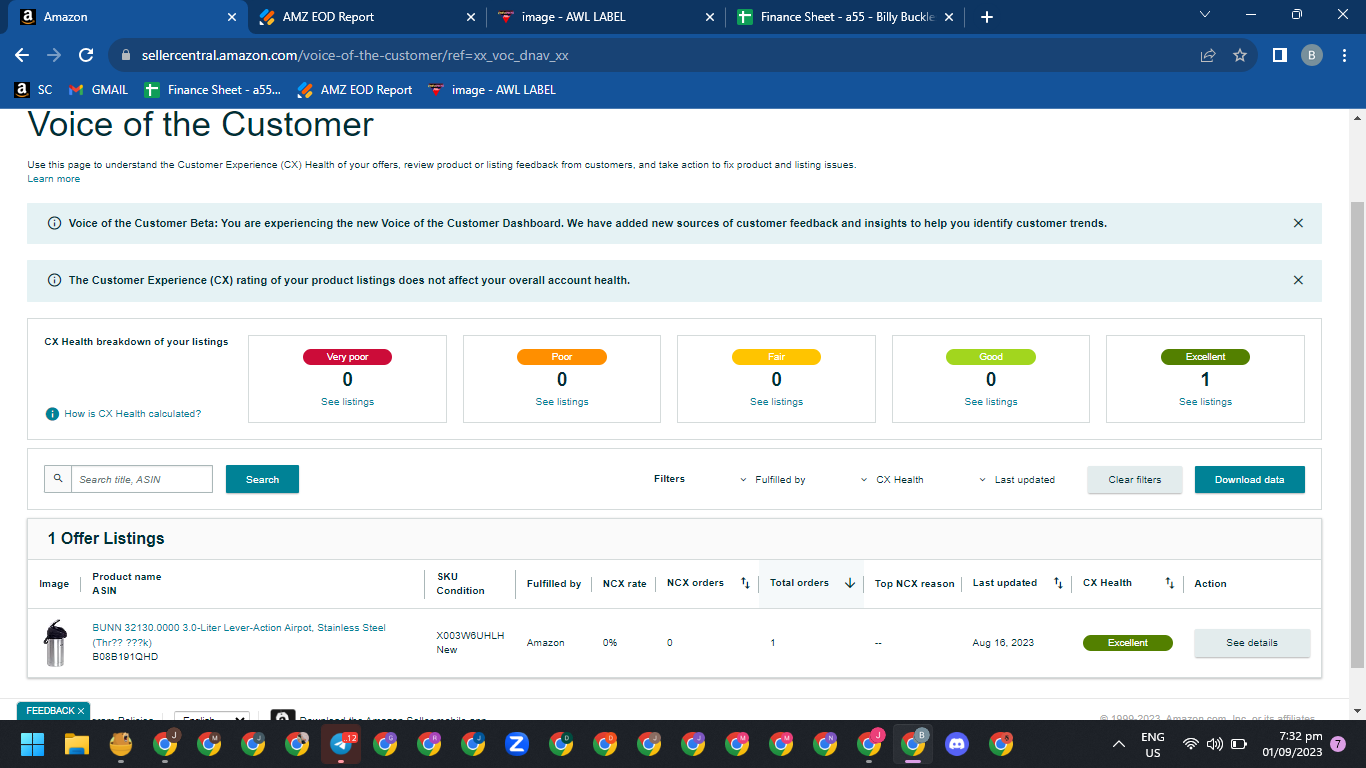The height and width of the screenshot is (768, 1366).
Task: Open the Chrome profile B avatar
Action: 1312,55
